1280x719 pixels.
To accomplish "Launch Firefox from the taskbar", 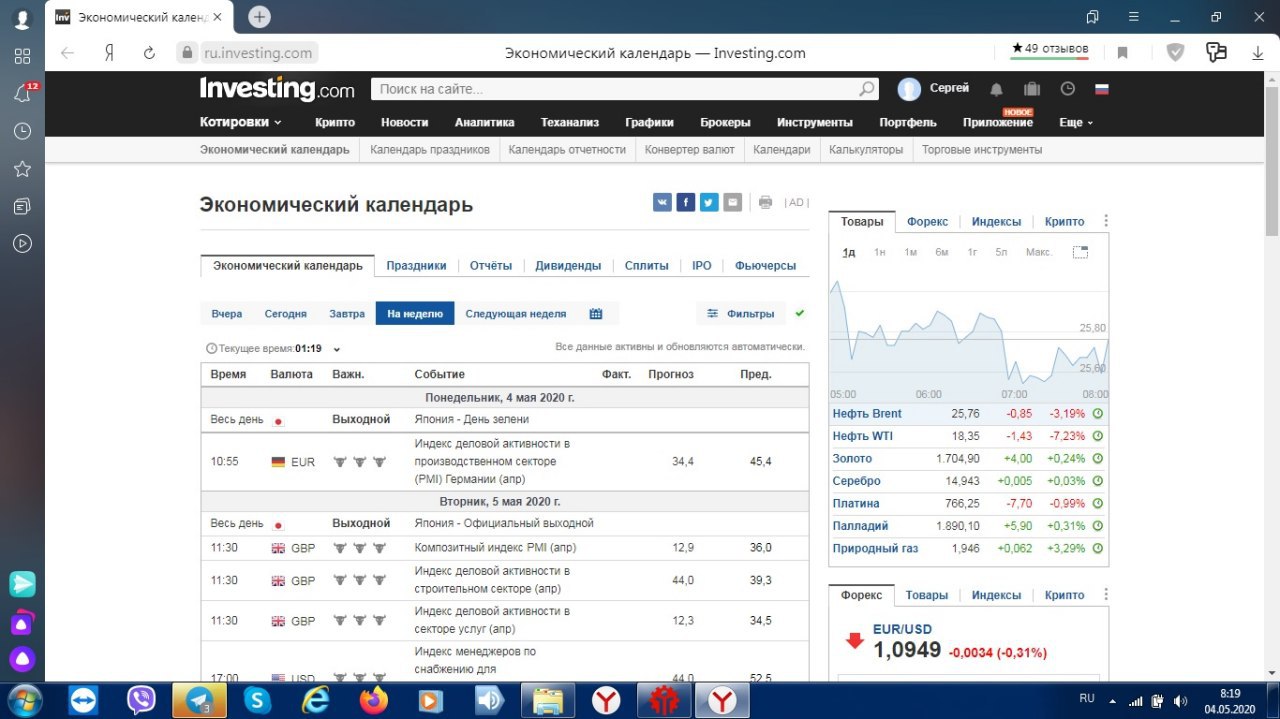I will click(x=373, y=700).
